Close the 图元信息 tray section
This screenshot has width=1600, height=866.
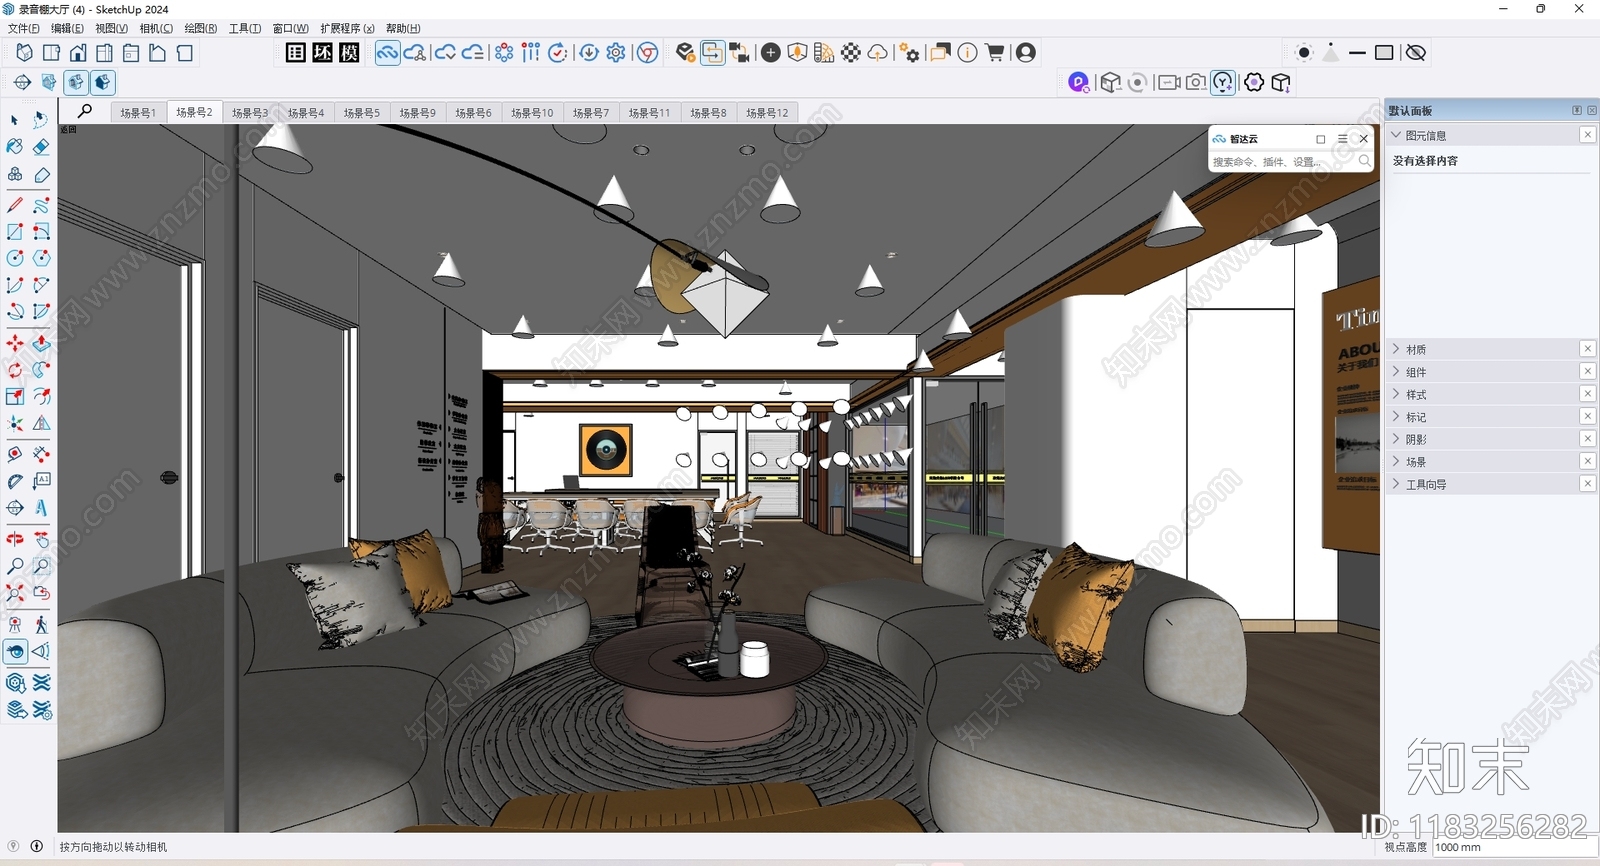click(1588, 135)
